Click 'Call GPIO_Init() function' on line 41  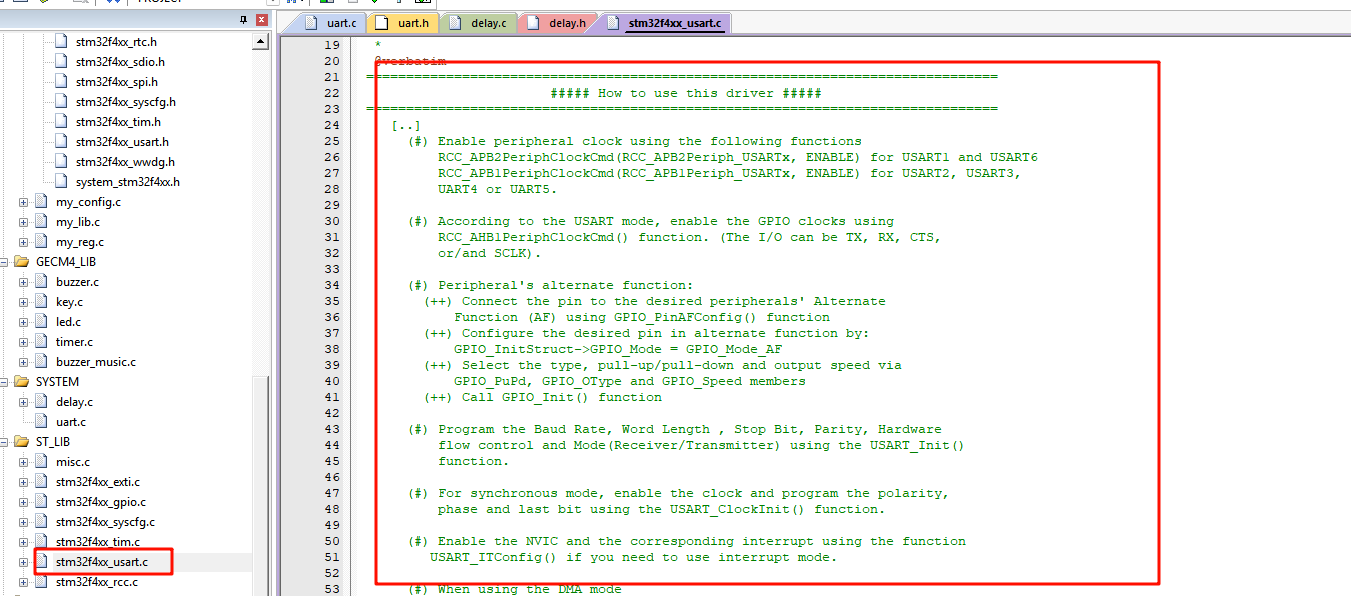coord(562,397)
